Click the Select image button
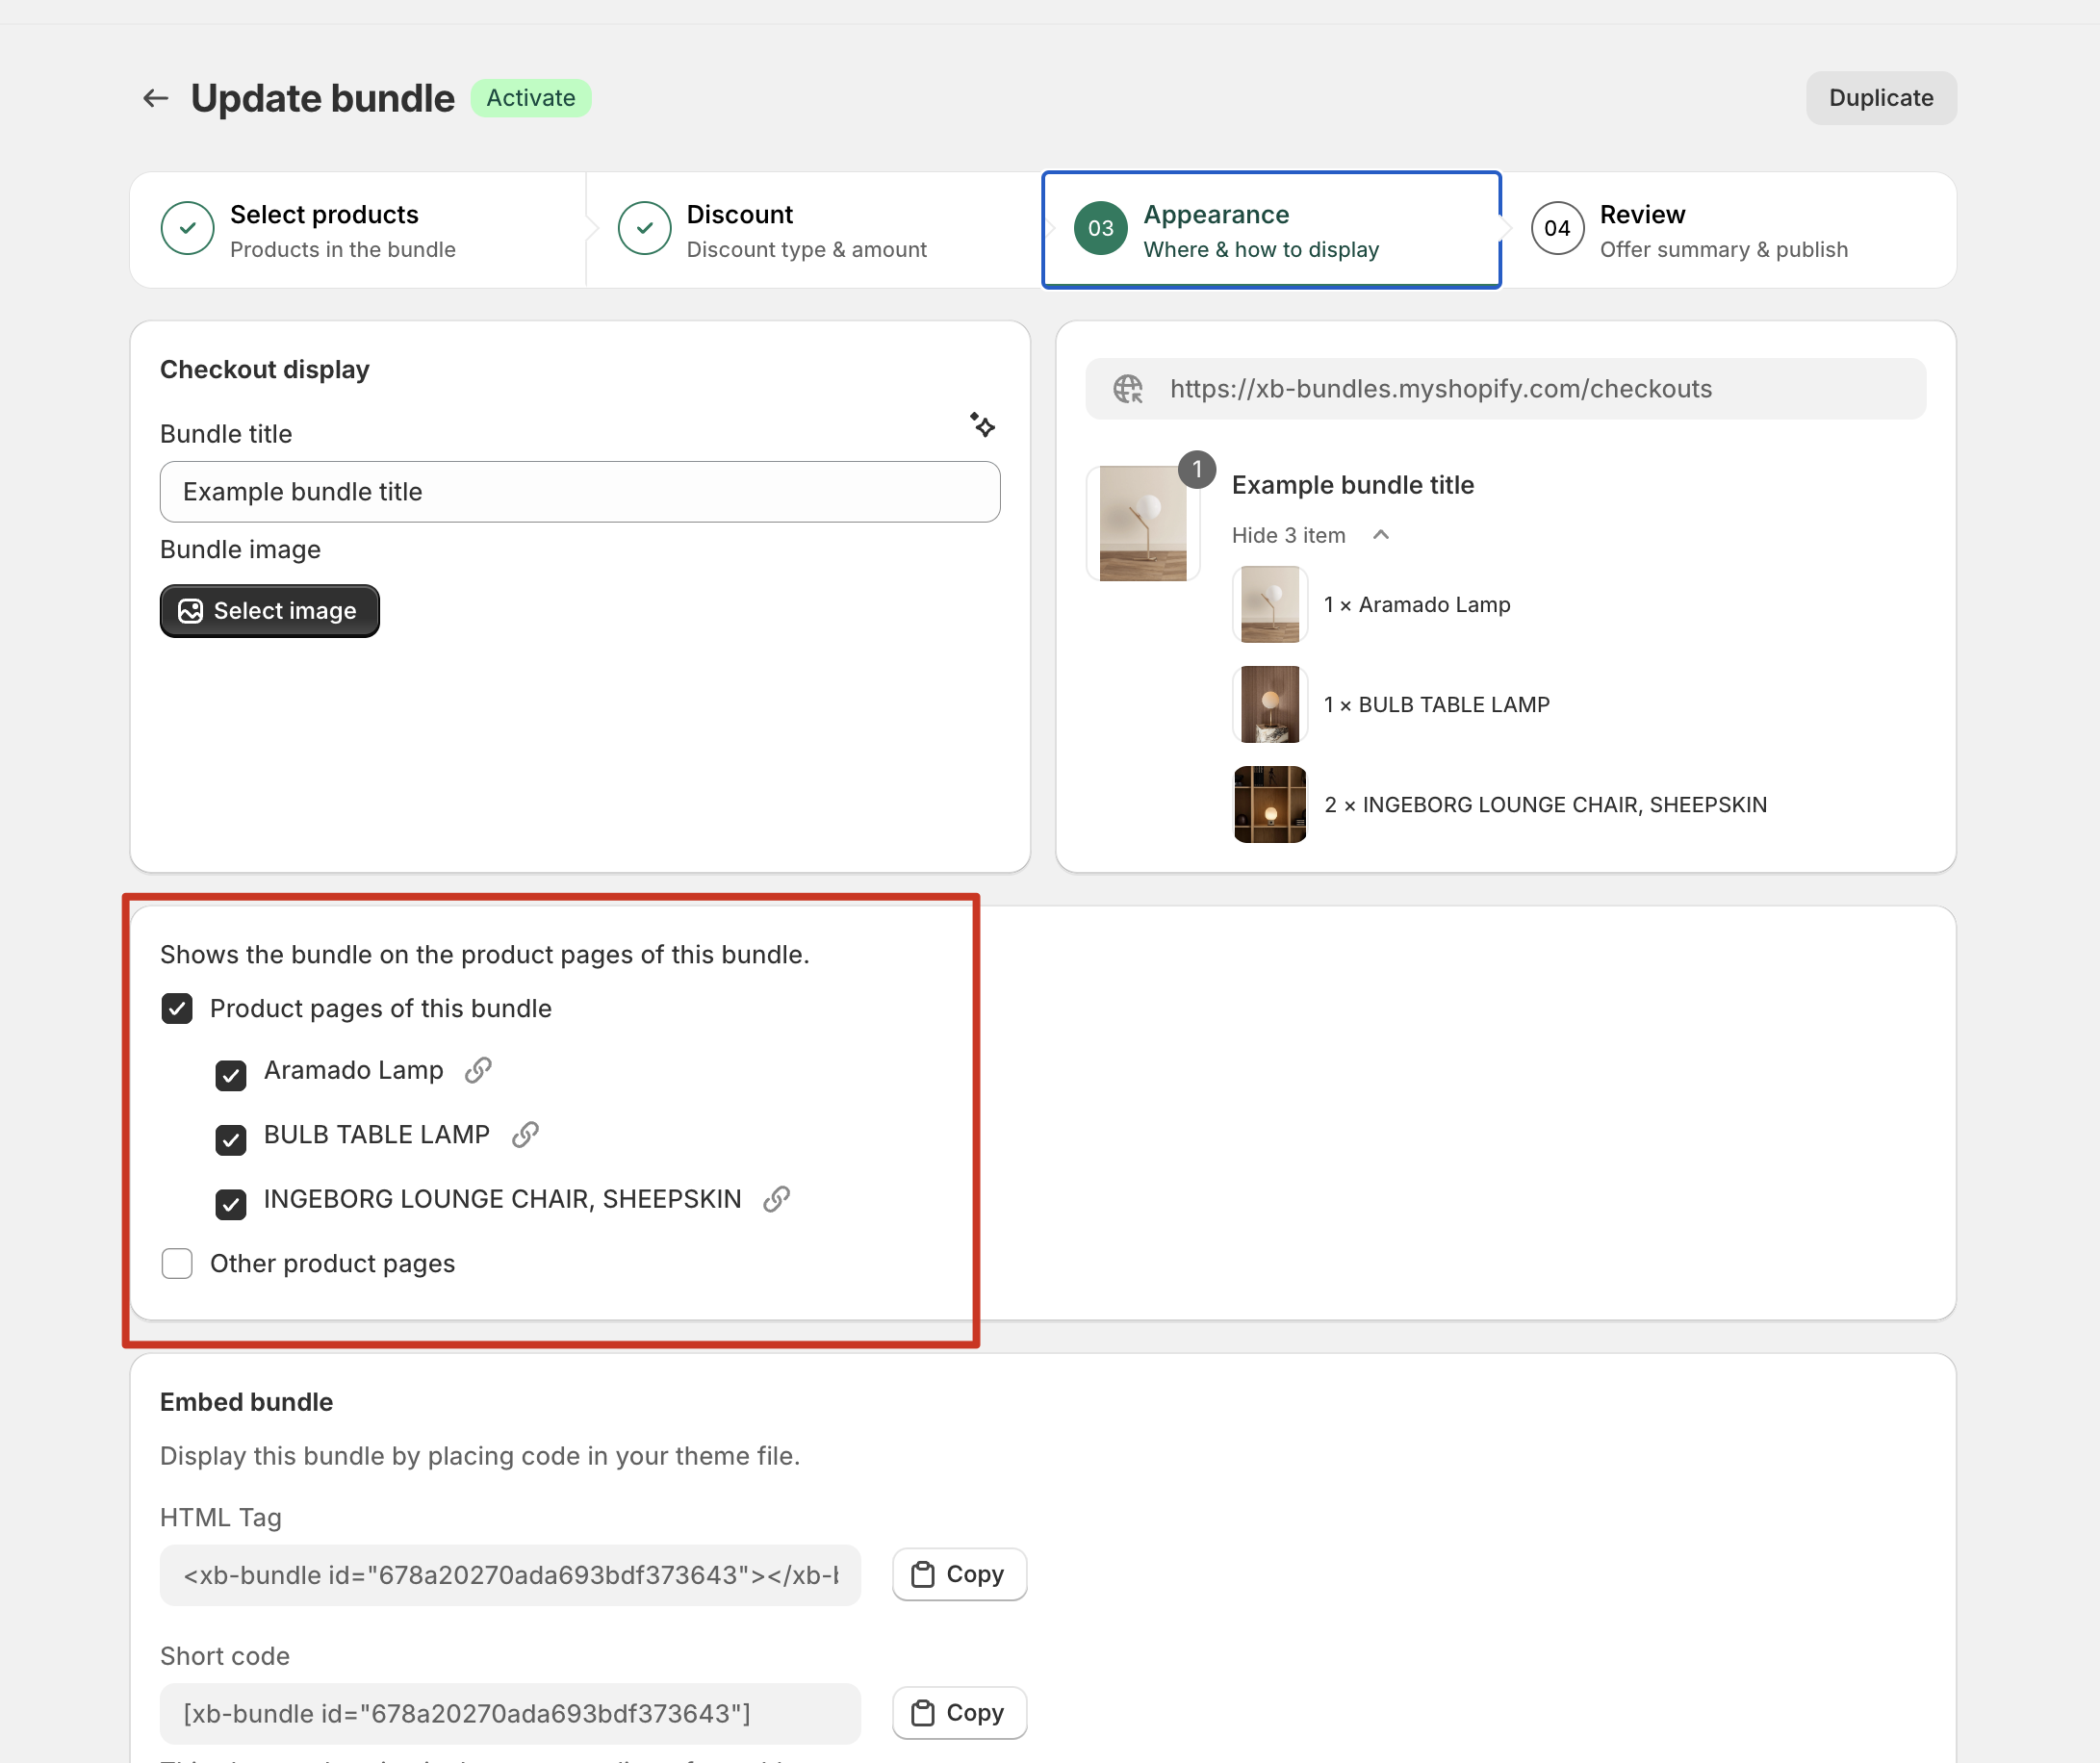Screen dimensions: 2100x1763 [x=270, y=610]
